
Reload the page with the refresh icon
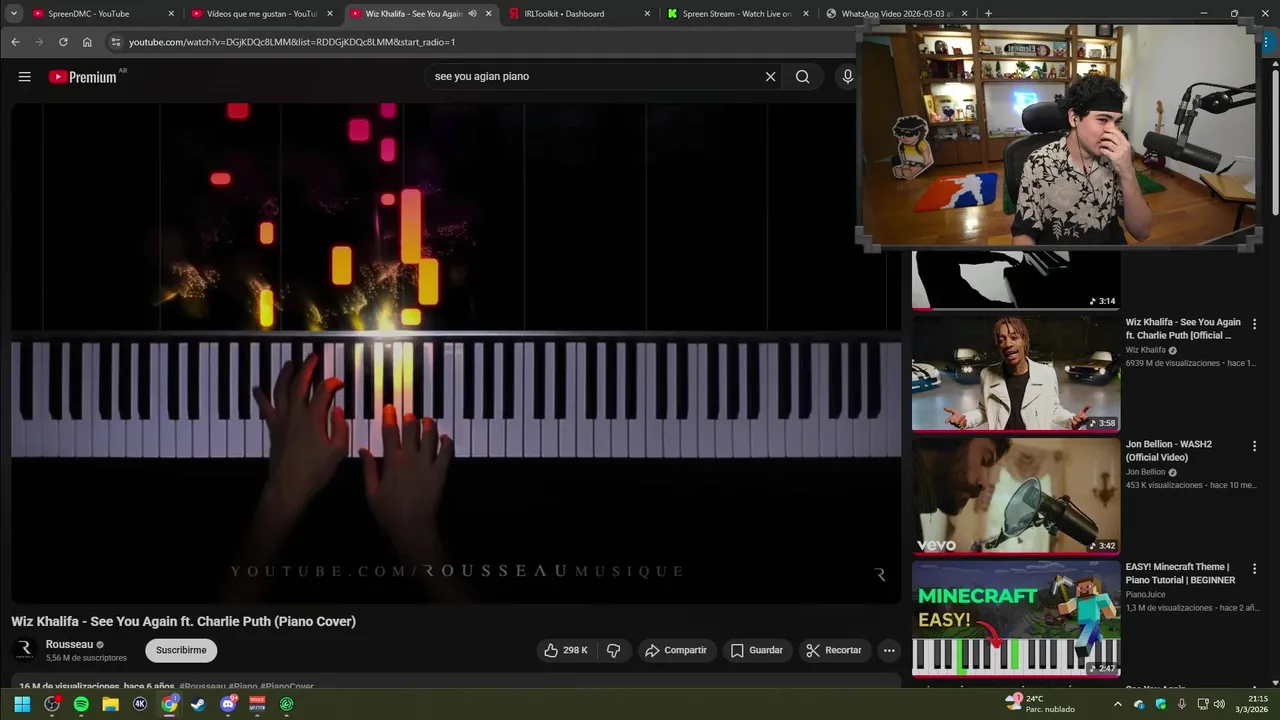point(63,42)
